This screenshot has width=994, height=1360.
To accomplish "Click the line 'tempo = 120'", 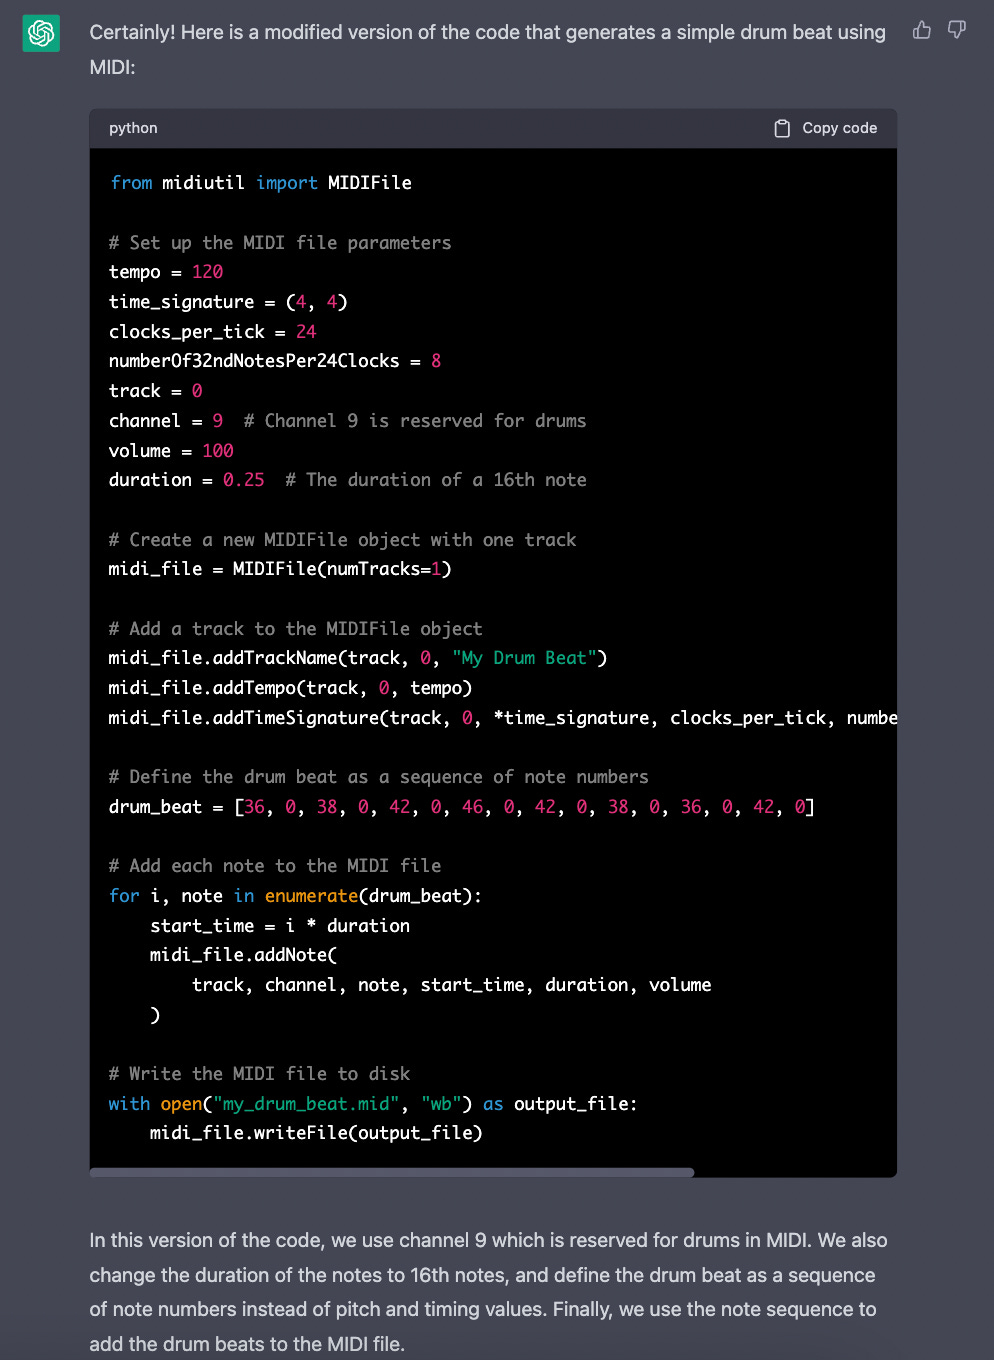I will coord(166,272).
